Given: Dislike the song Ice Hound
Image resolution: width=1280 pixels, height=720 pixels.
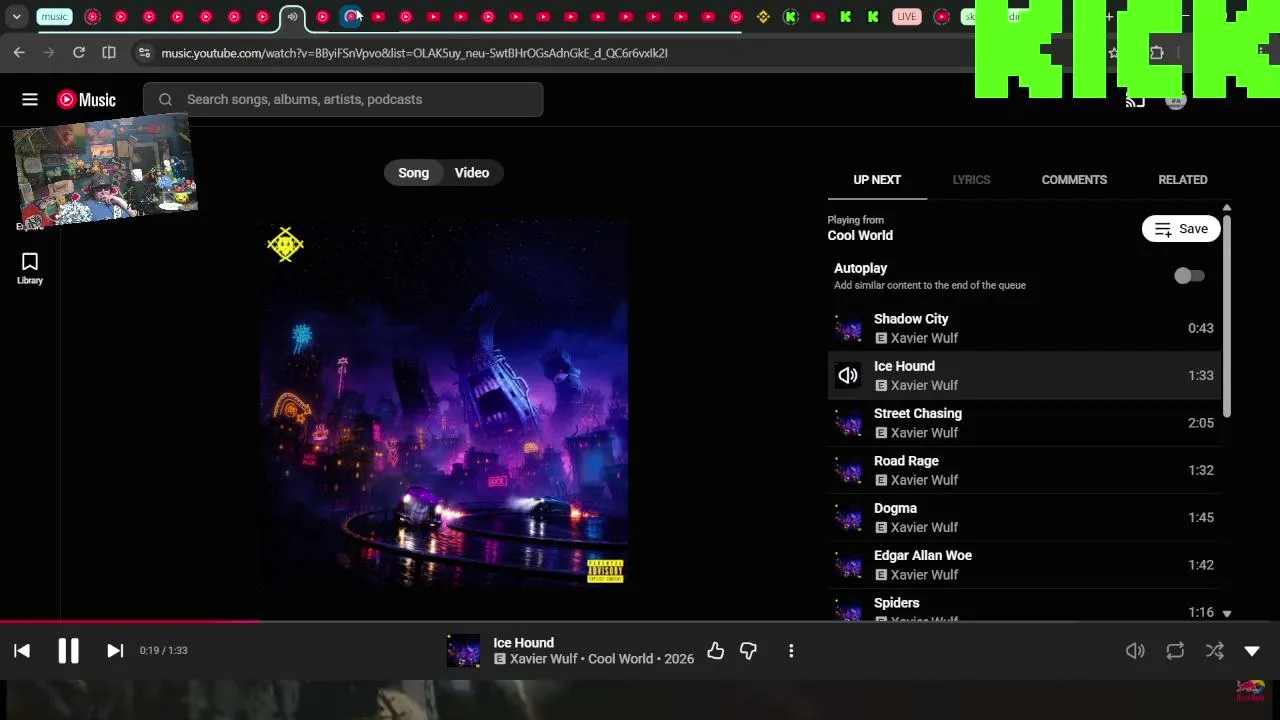Looking at the screenshot, I should coord(748,651).
